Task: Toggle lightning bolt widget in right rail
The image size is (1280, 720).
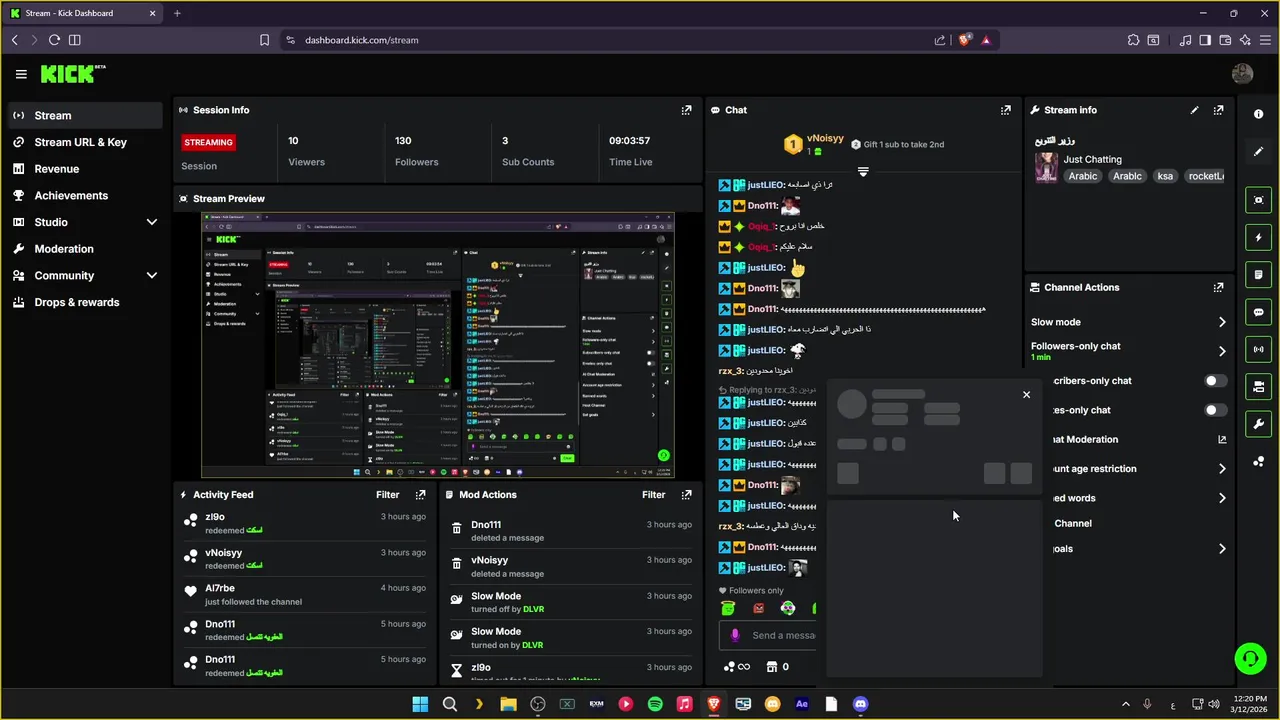Action: (1259, 238)
